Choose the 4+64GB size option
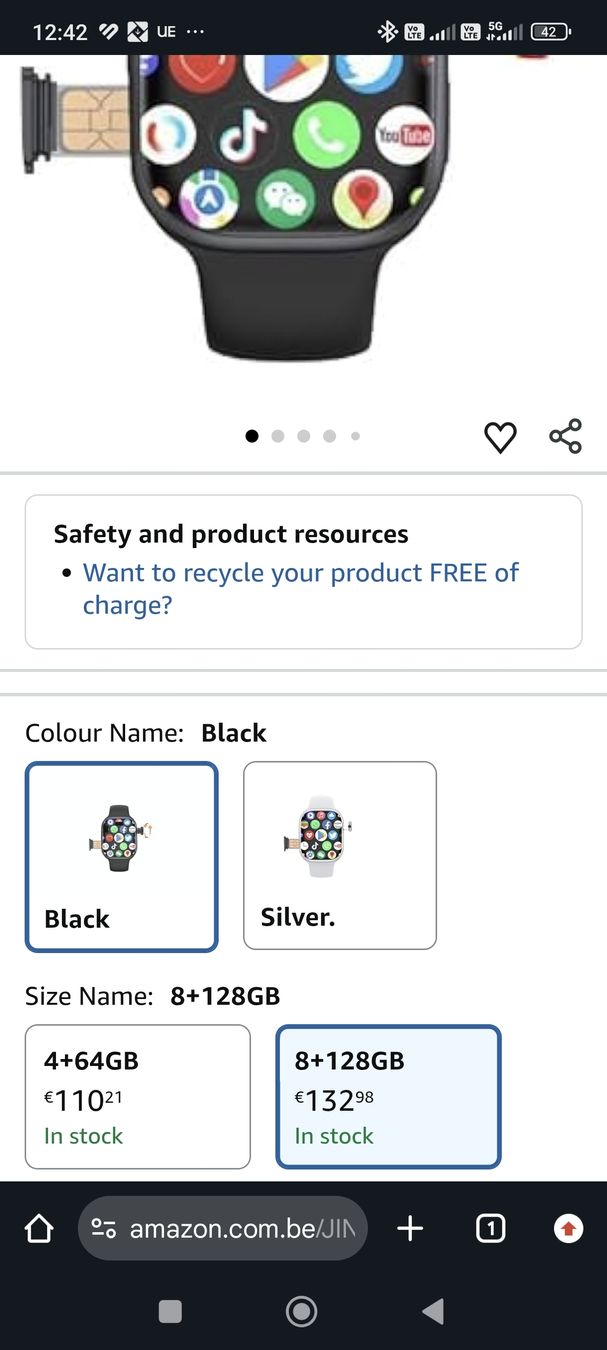The width and height of the screenshot is (607, 1350). pos(138,1097)
